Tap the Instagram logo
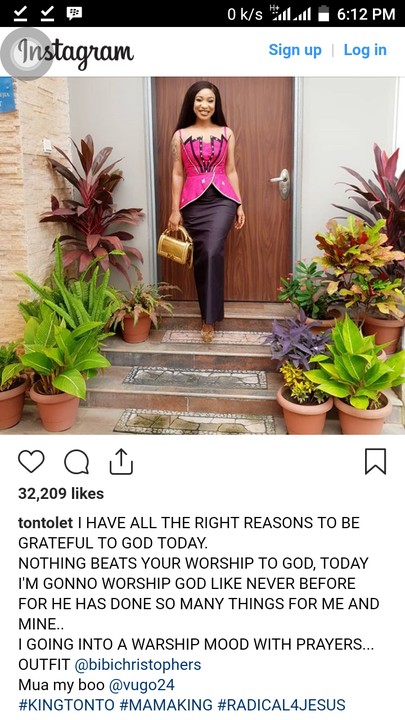The height and width of the screenshot is (720, 405). 75,52
